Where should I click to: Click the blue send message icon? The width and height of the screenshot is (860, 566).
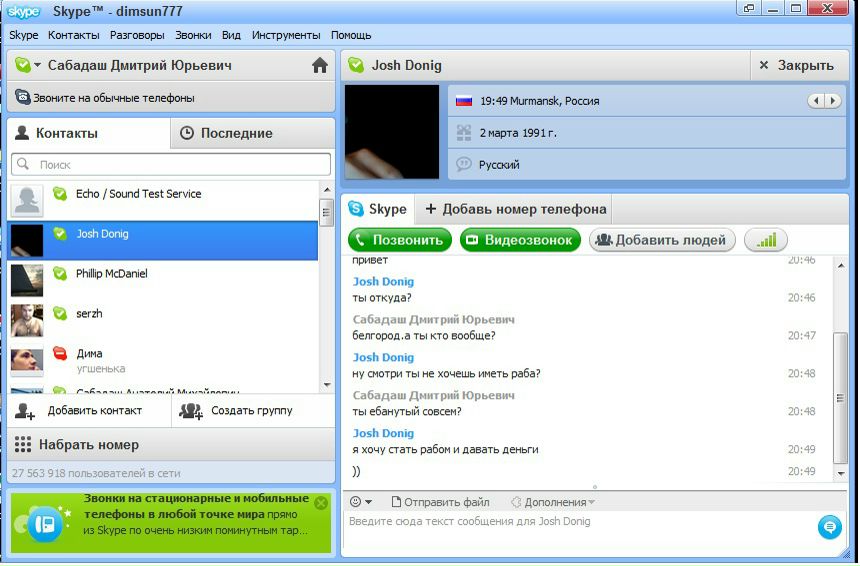[x=829, y=527]
